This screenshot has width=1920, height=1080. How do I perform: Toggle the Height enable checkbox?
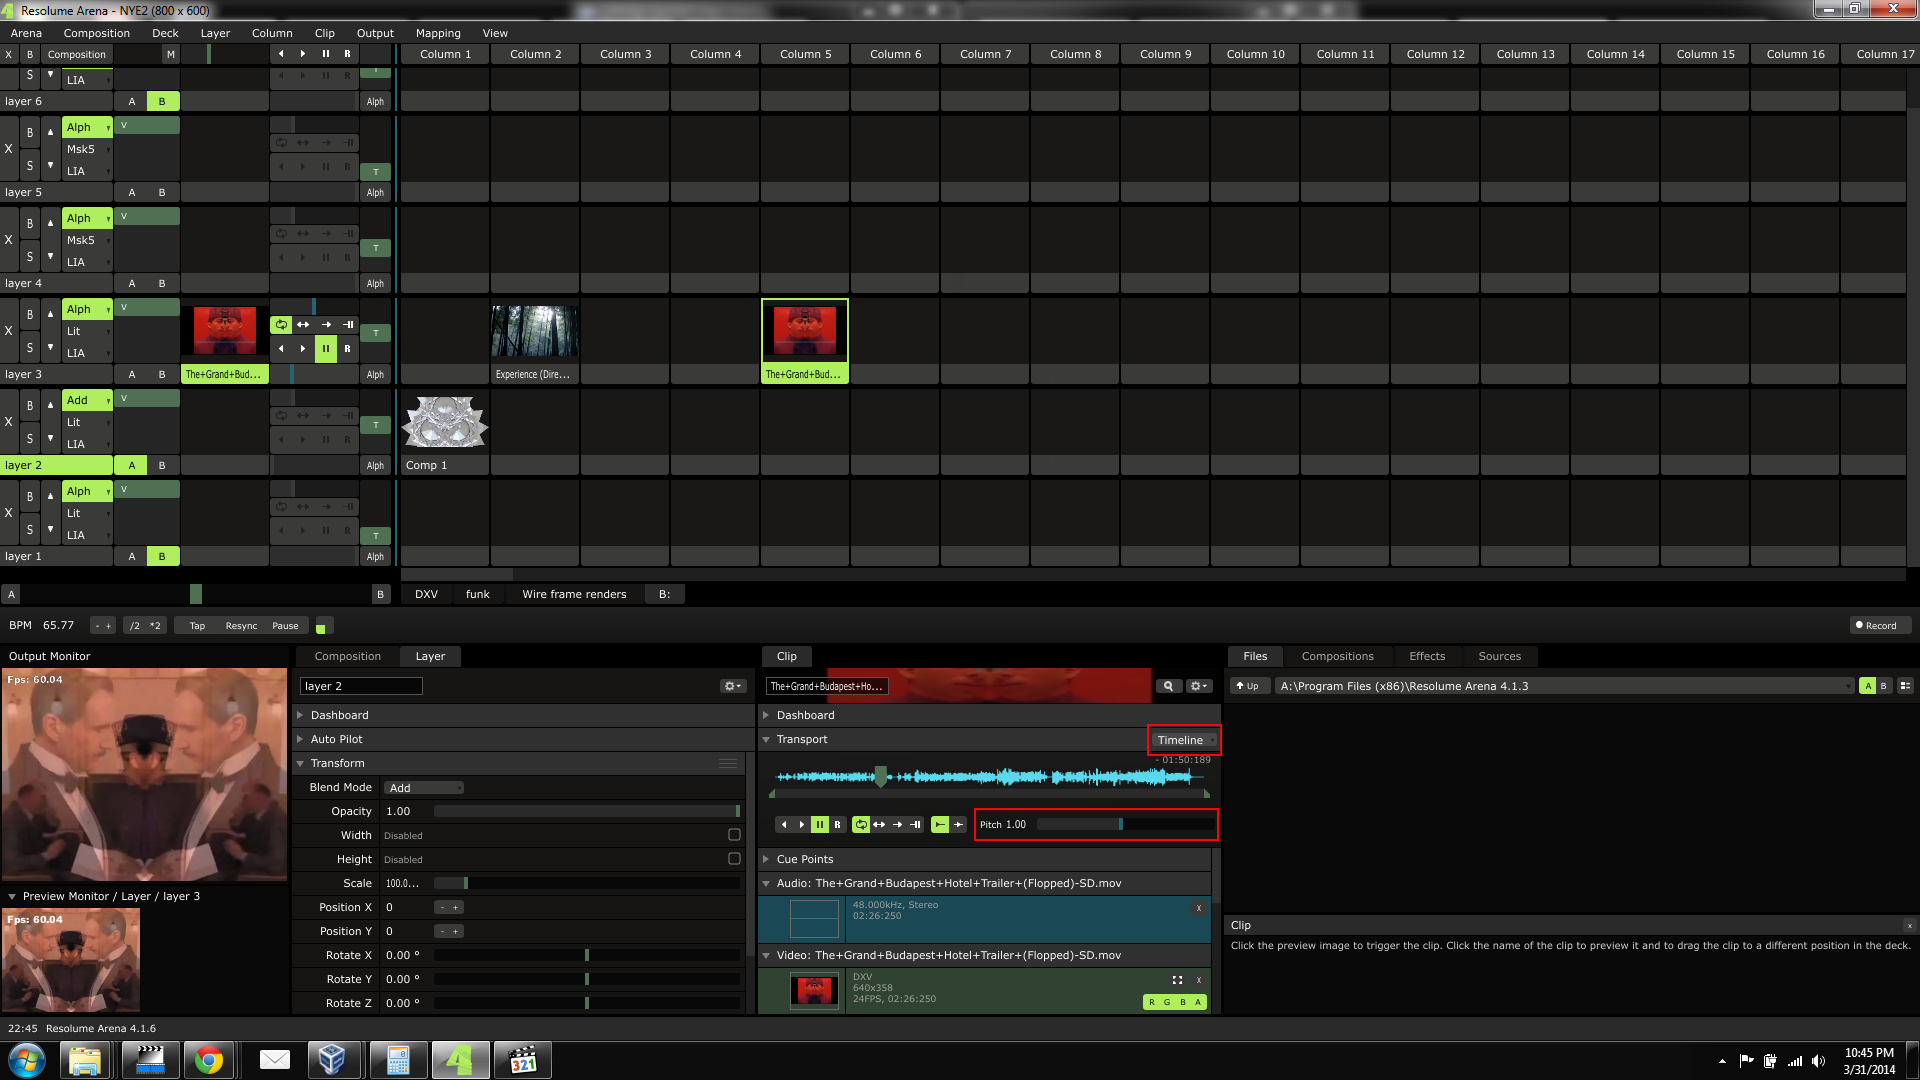[x=734, y=859]
